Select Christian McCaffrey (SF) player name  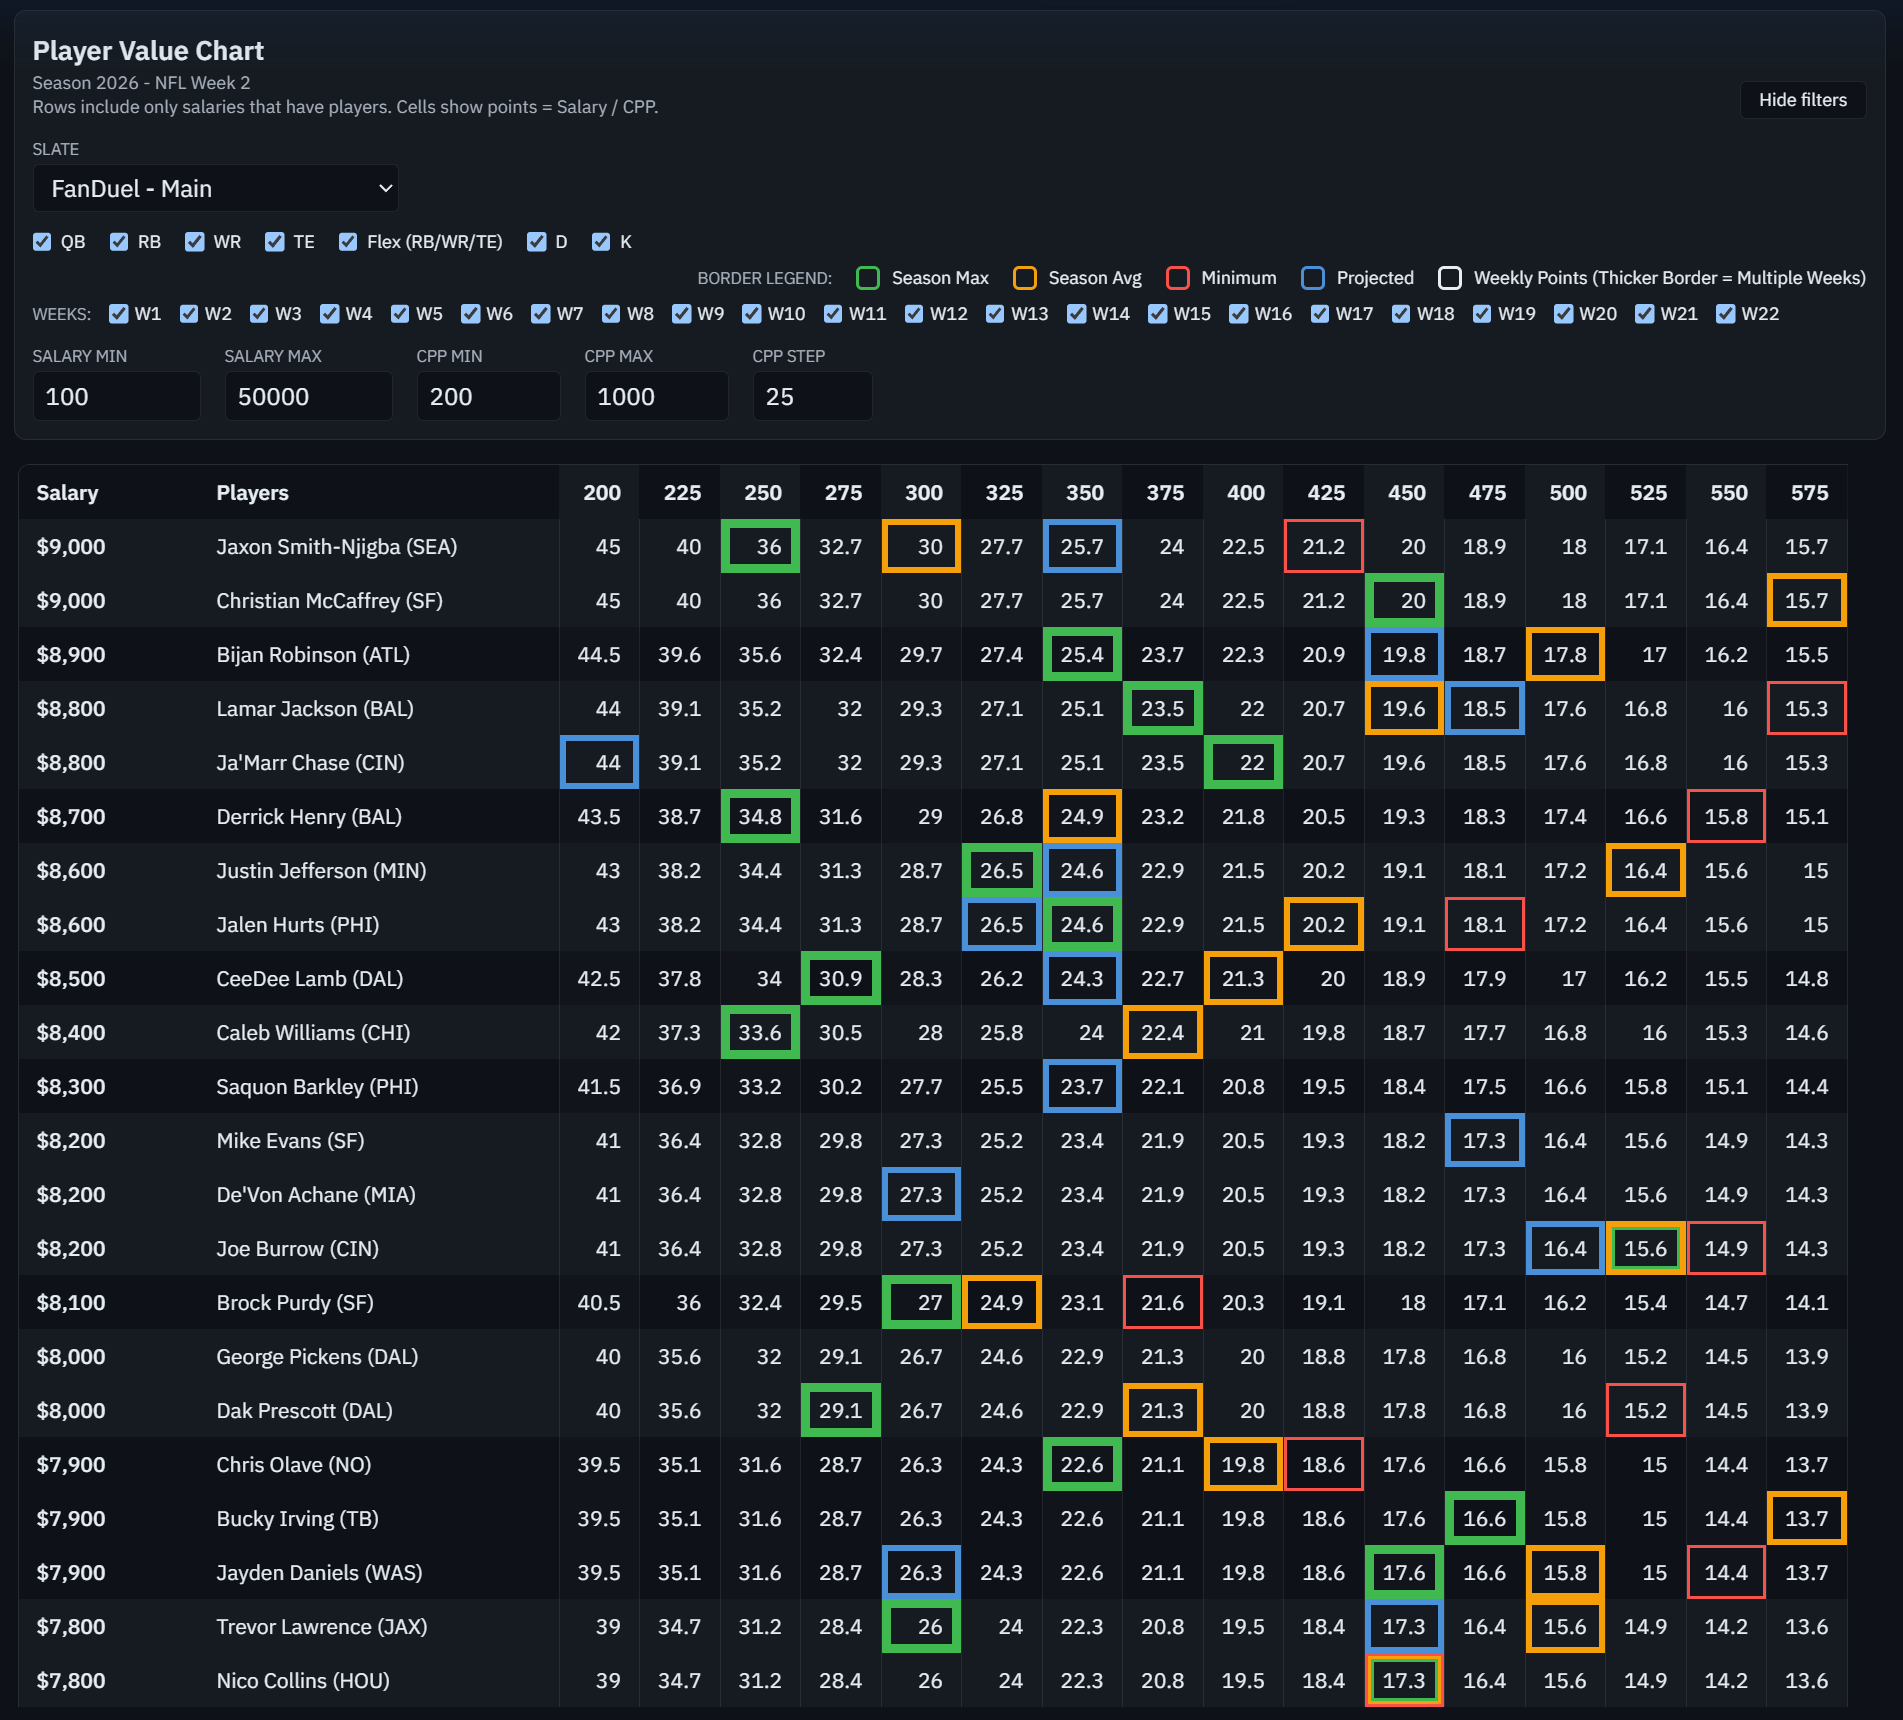329,601
